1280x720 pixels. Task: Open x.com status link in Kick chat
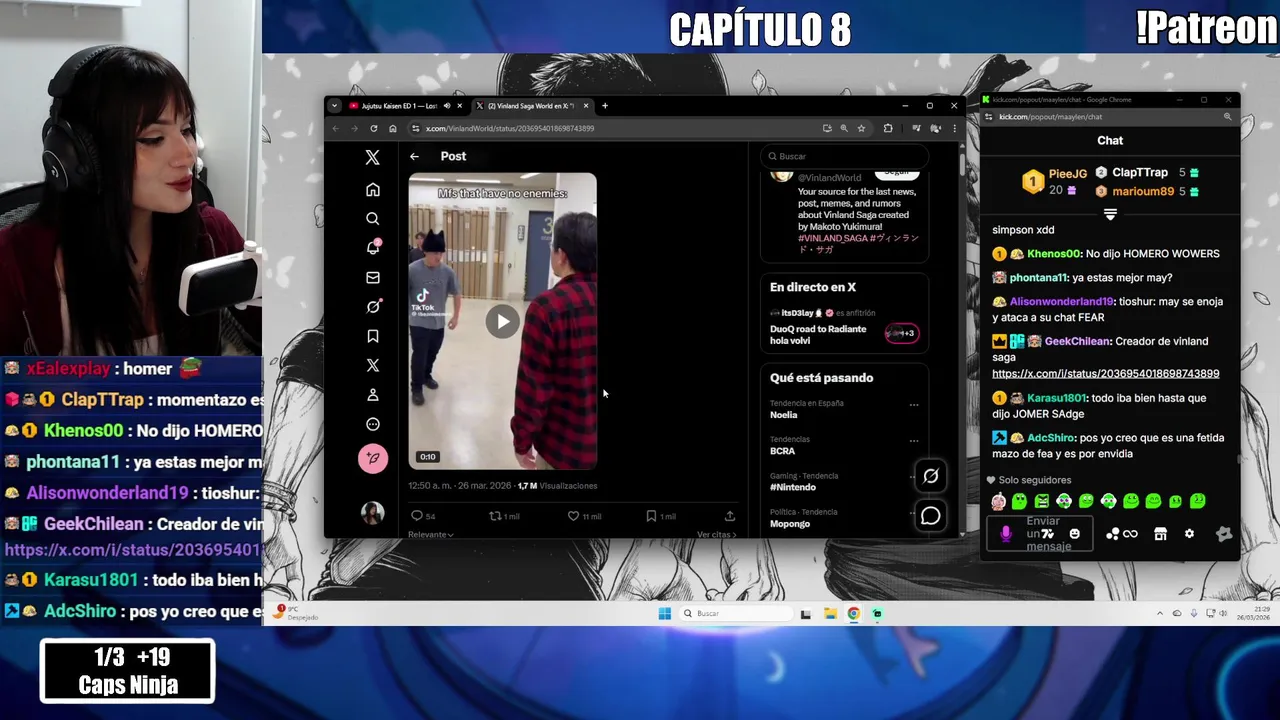point(1105,373)
